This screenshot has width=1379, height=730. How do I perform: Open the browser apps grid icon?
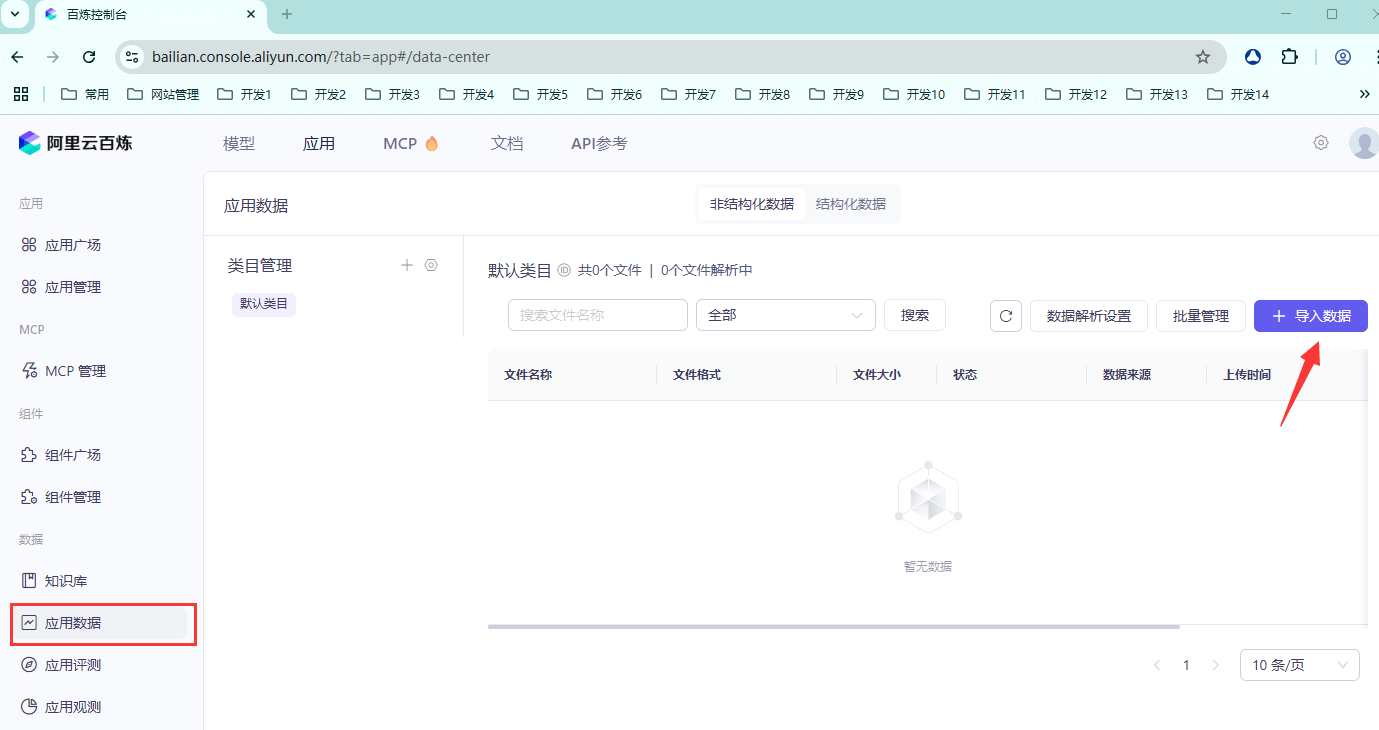20,94
